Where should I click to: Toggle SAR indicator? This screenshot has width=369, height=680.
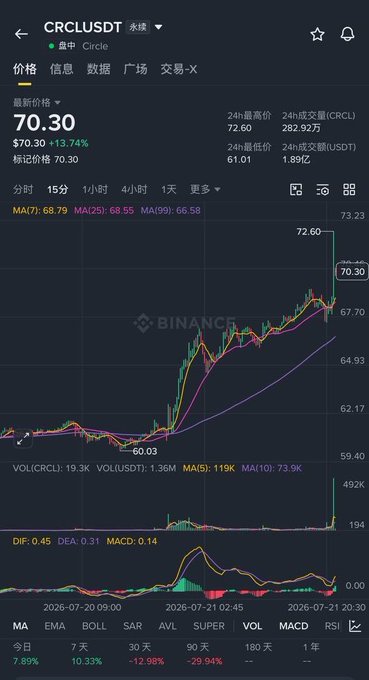pyautogui.click(x=132, y=626)
